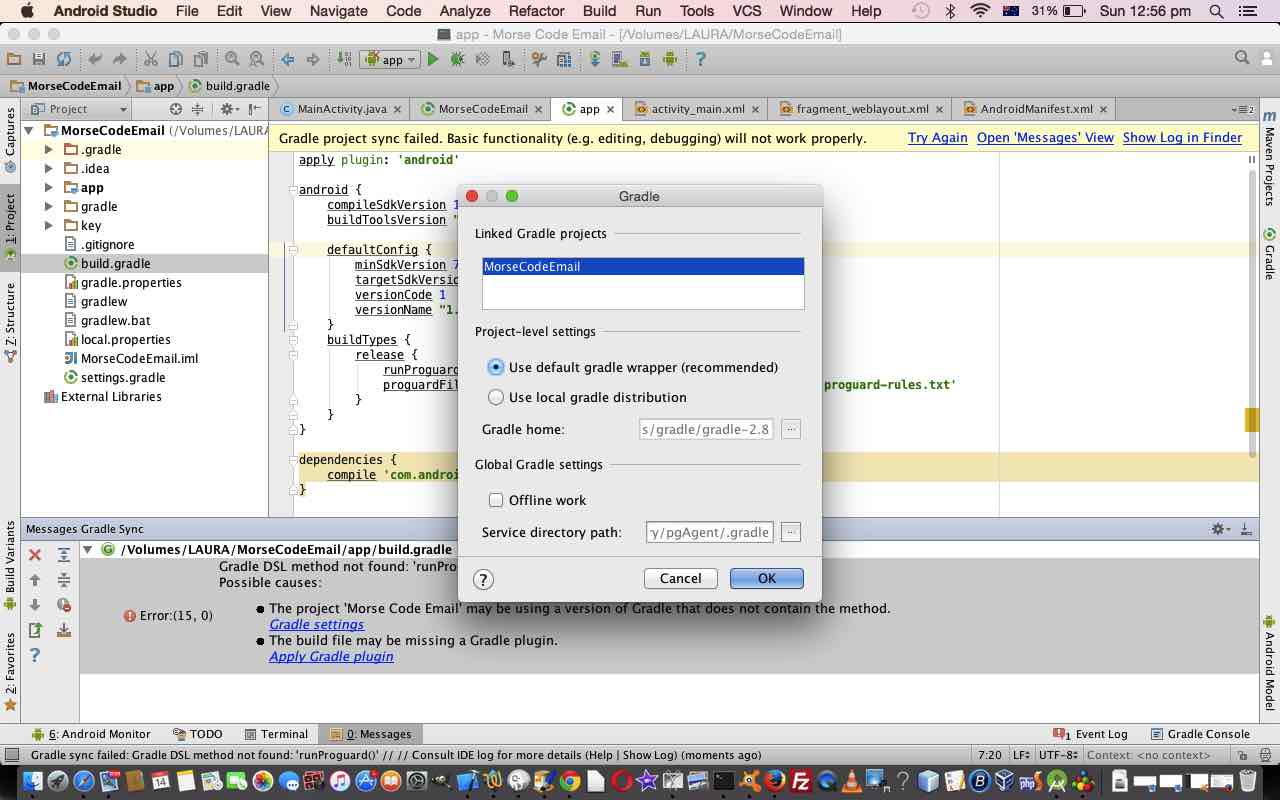The height and width of the screenshot is (800, 1280).
Task: Expand the .idea folder in project tree
Action: 48,168
